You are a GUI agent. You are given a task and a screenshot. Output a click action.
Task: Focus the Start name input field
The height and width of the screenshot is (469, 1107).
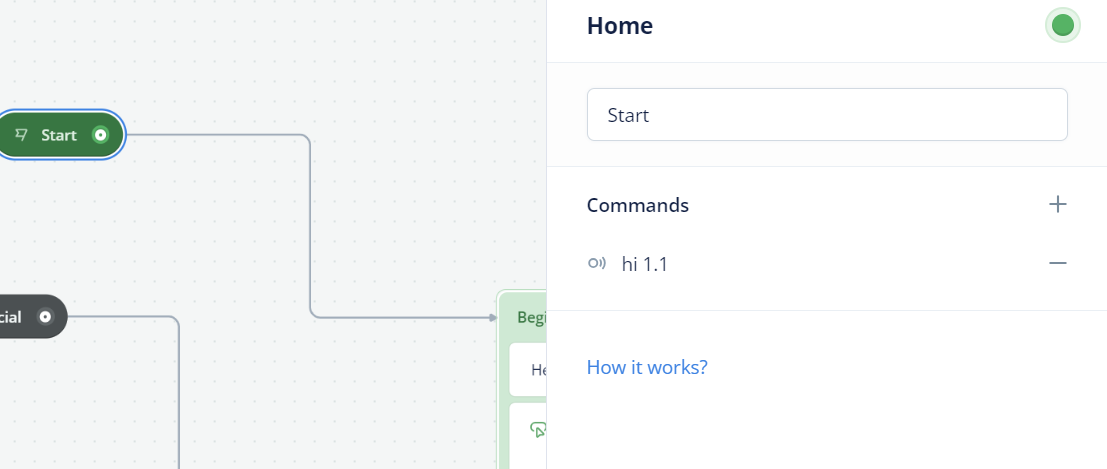pyautogui.click(x=827, y=114)
